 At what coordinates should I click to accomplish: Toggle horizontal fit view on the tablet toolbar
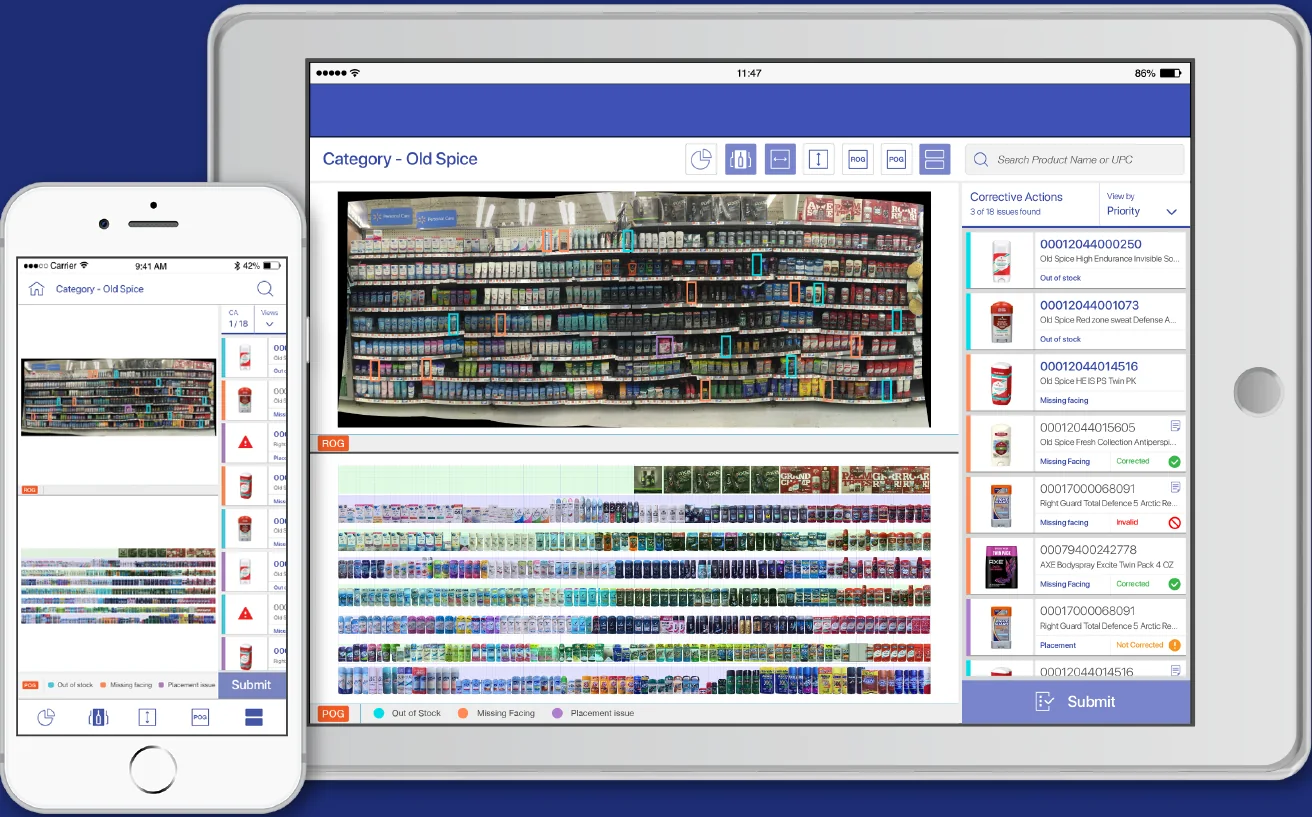point(780,159)
